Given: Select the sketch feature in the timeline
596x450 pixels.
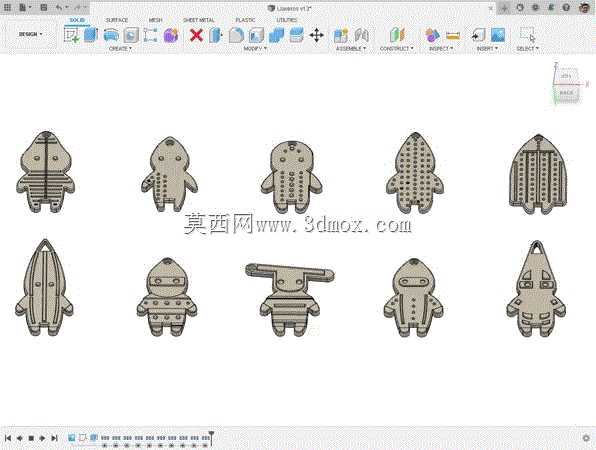Looking at the screenshot, I should (x=82, y=438).
